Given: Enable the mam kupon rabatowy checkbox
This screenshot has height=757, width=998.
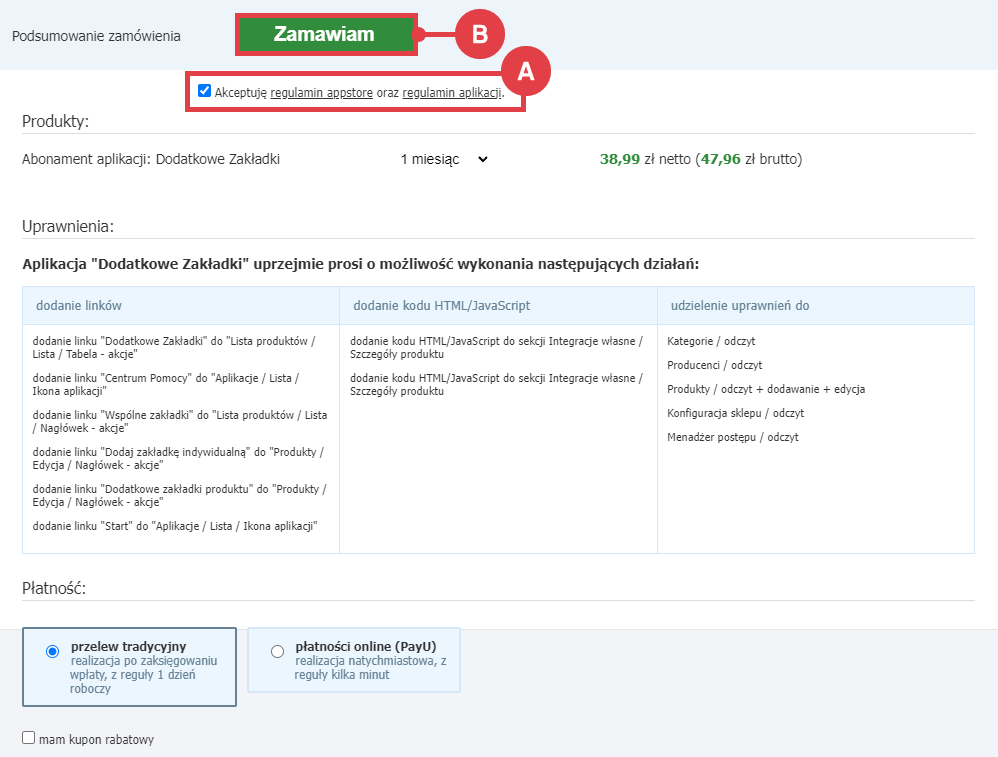Looking at the screenshot, I should 29,738.
